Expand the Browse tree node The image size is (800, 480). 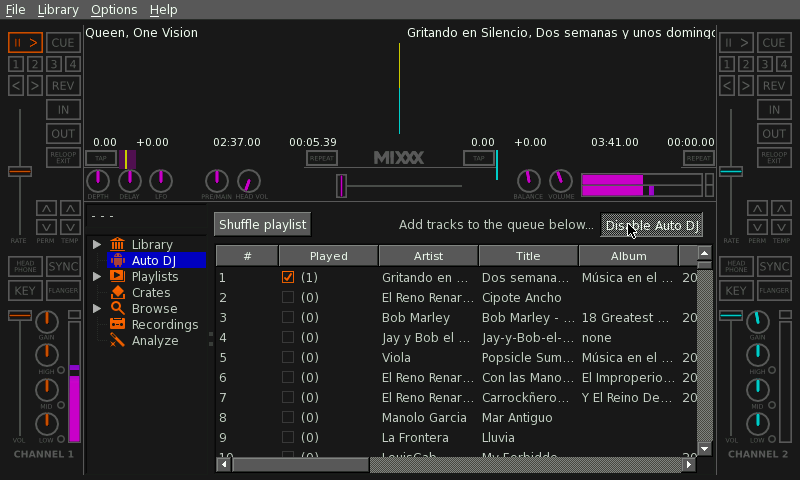point(96,309)
